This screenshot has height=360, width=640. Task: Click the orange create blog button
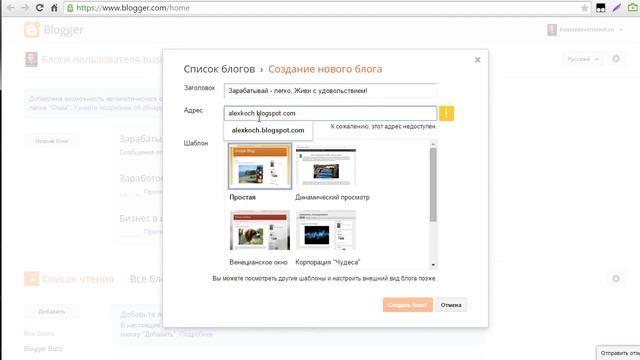pos(408,305)
